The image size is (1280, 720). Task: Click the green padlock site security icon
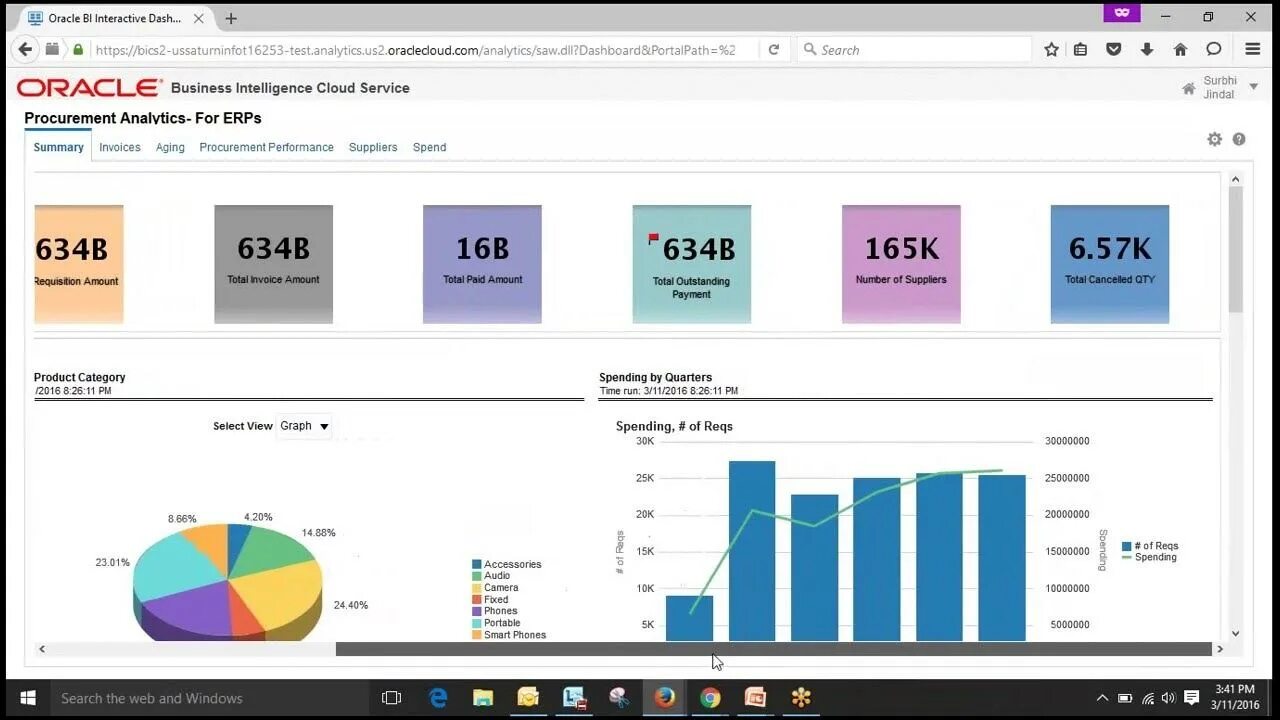point(78,49)
